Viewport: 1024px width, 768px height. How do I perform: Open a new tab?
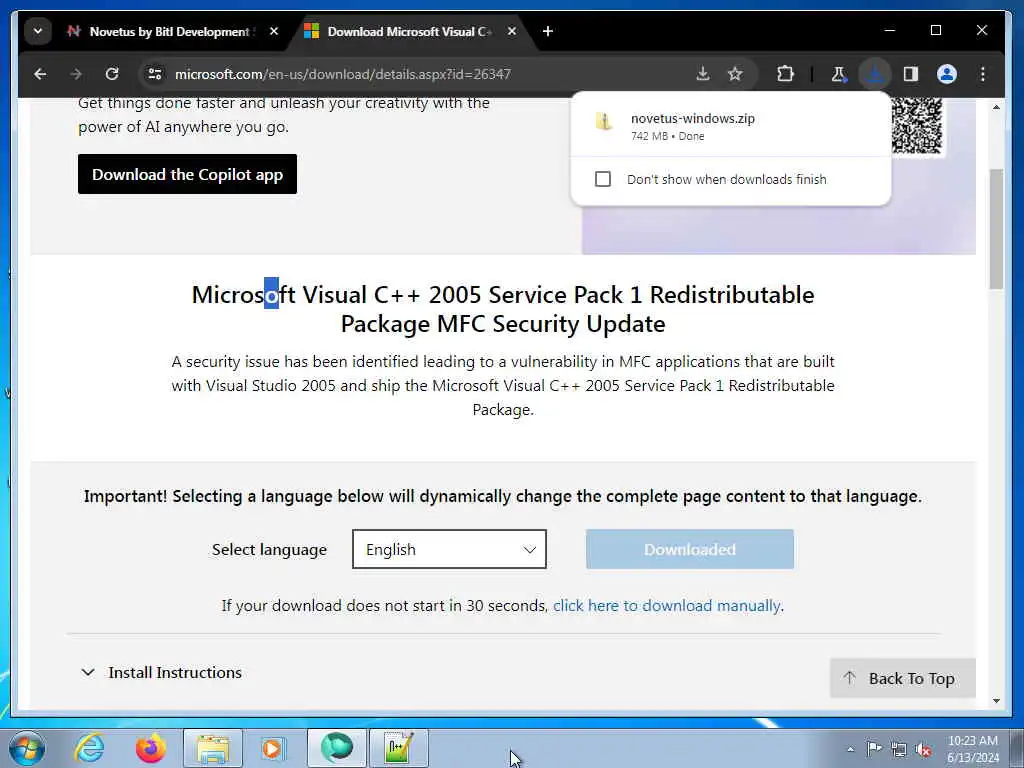[548, 31]
